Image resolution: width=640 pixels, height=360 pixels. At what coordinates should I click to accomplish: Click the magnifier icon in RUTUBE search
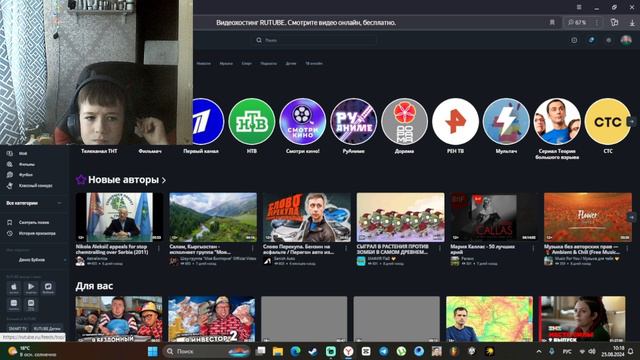(x=259, y=40)
